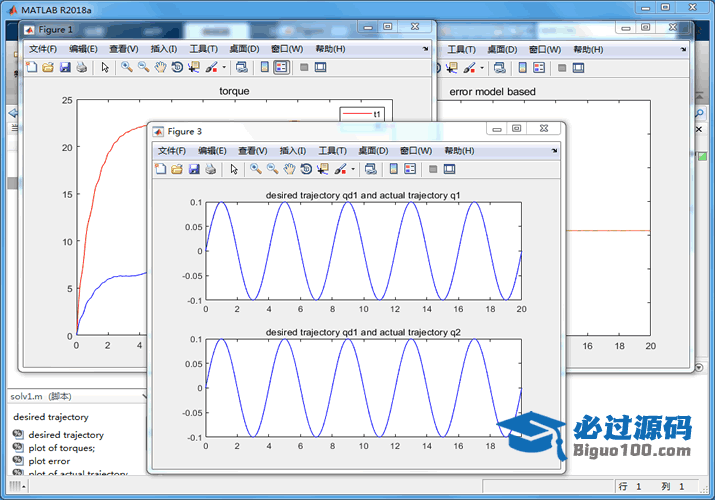This screenshot has width=715, height=500.
Task: Select Edit Plot arrow in Figure 1 toolbar
Action: point(105,67)
